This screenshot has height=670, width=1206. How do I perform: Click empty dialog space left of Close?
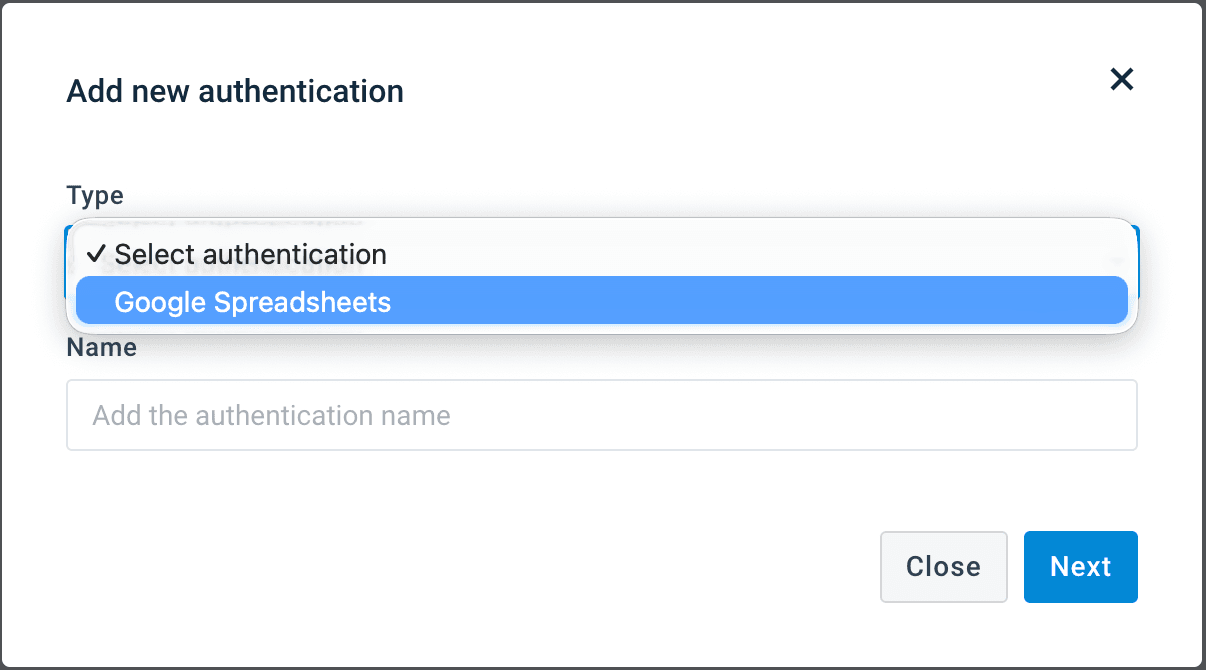pyautogui.click(x=500, y=567)
